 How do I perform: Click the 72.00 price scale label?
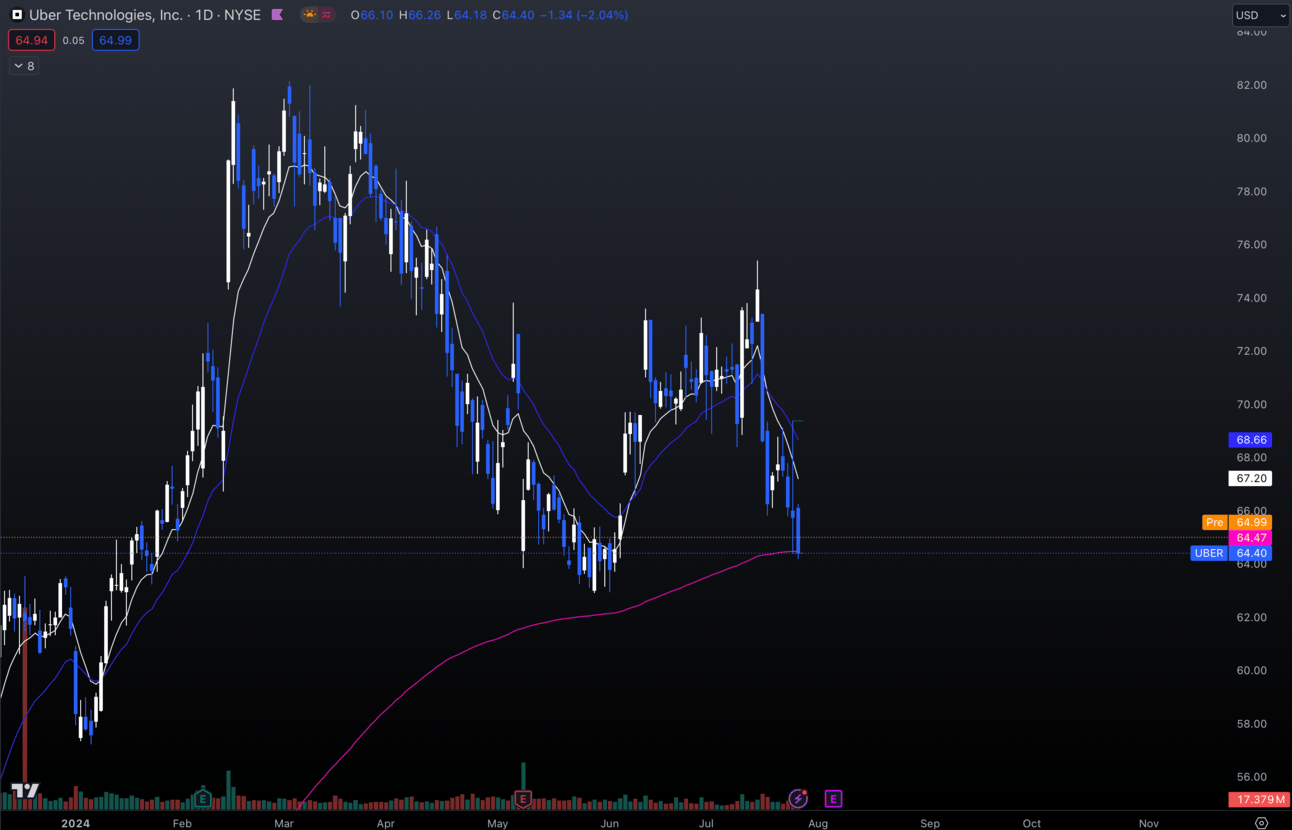(x=1252, y=351)
